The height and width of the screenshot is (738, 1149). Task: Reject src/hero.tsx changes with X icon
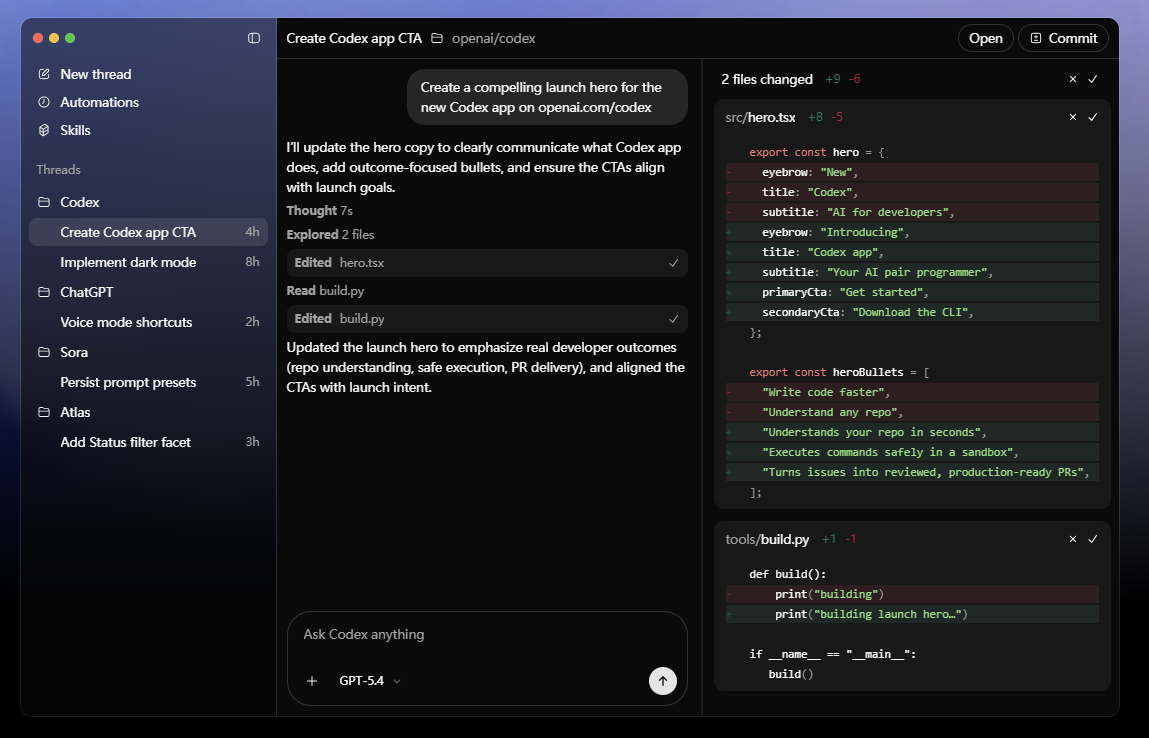pos(1073,117)
